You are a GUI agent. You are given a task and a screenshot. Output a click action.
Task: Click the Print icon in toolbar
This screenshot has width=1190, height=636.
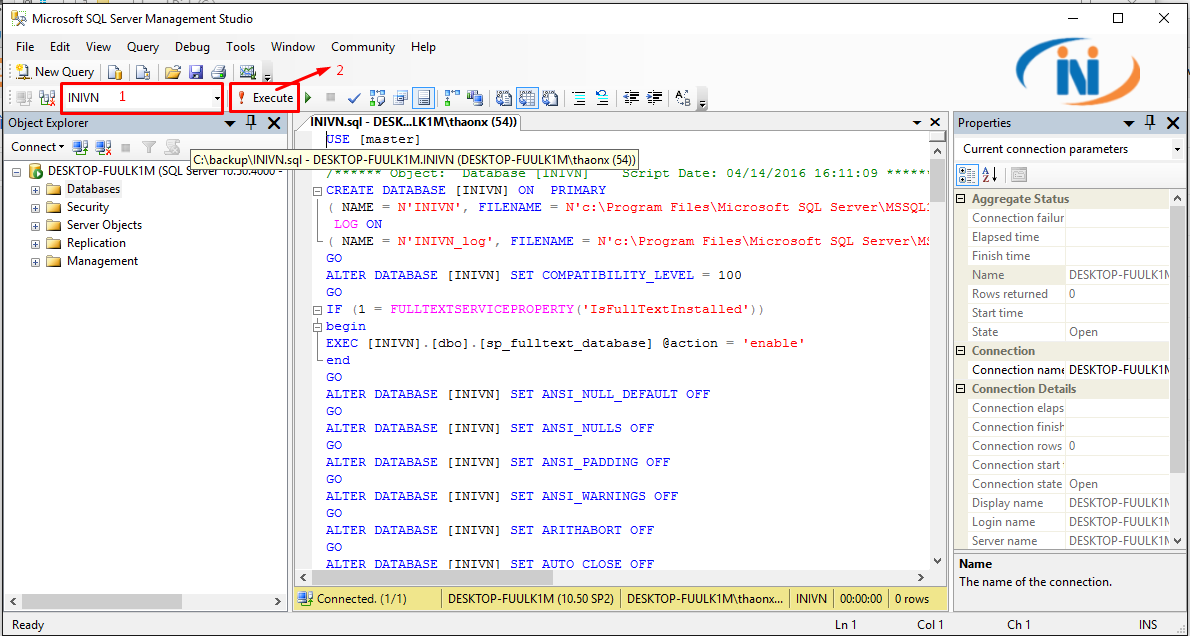coord(219,72)
